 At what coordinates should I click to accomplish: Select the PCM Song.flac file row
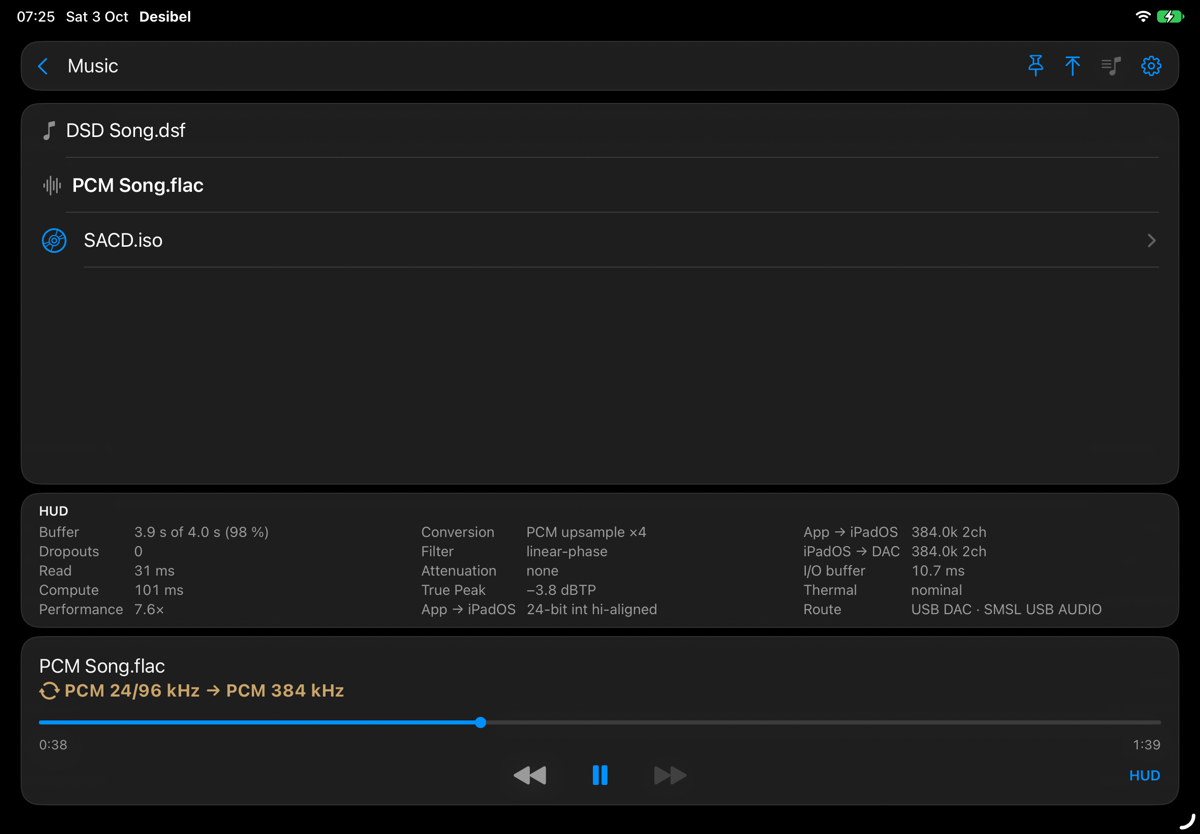(600, 185)
